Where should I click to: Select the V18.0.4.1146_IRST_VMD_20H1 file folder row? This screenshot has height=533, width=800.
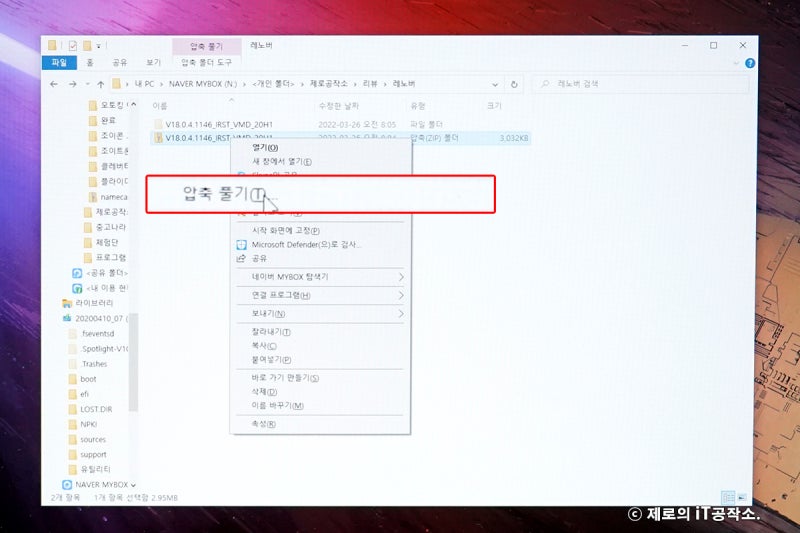pos(341,124)
